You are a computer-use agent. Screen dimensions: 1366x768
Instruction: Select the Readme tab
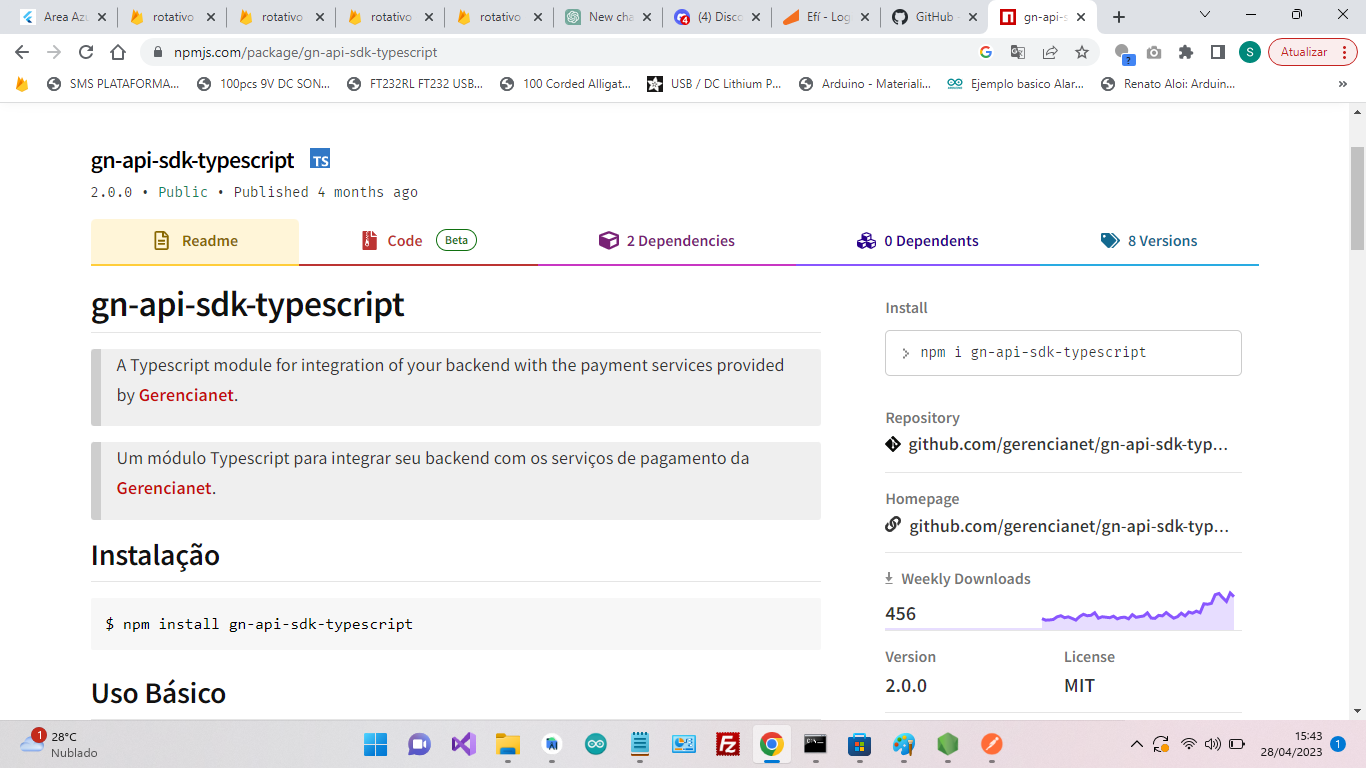(x=195, y=241)
